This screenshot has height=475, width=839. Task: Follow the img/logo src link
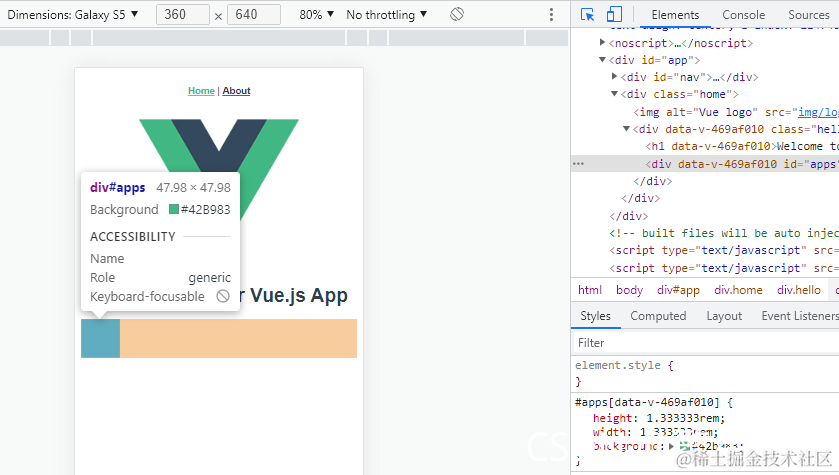point(818,112)
